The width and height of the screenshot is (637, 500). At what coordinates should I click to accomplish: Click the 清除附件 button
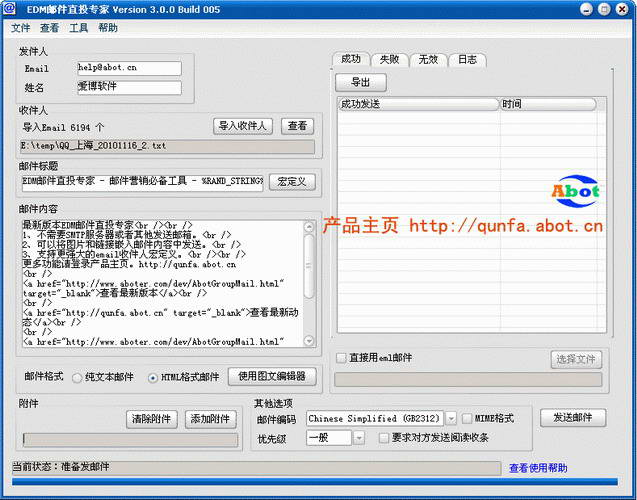click(152, 419)
